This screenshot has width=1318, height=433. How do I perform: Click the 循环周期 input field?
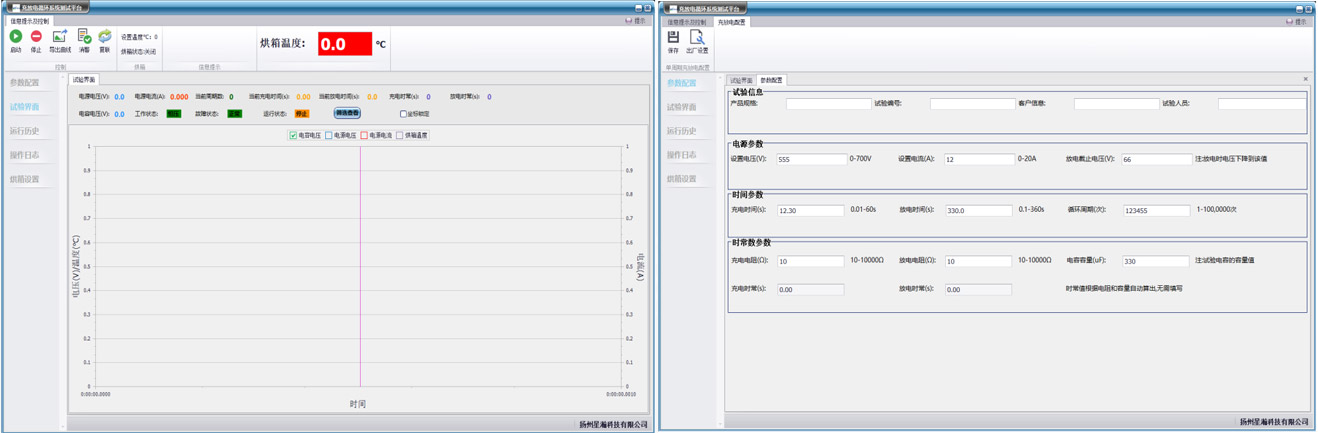(x=1155, y=211)
